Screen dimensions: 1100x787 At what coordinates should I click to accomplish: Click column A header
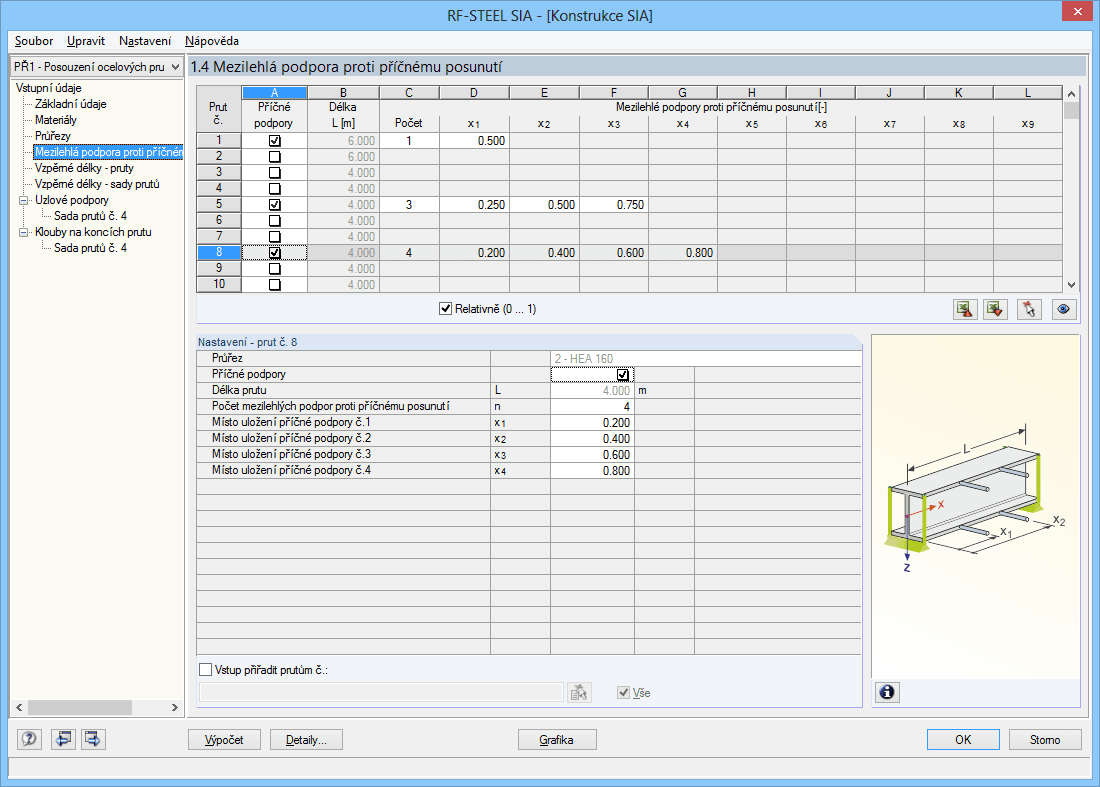(274, 93)
